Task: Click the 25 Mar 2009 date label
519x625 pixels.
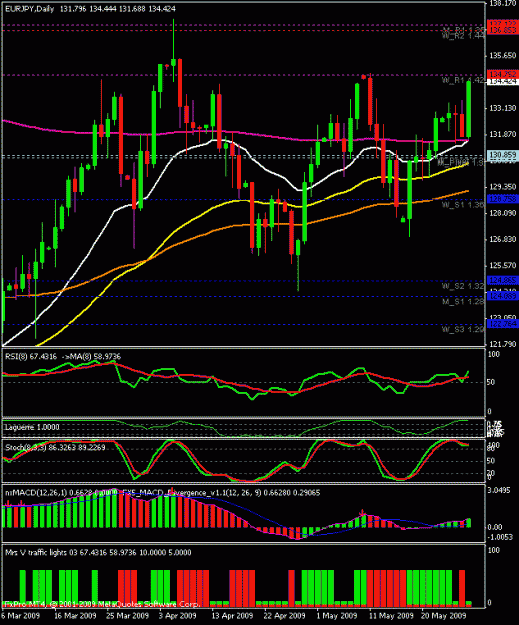Action: point(128,616)
